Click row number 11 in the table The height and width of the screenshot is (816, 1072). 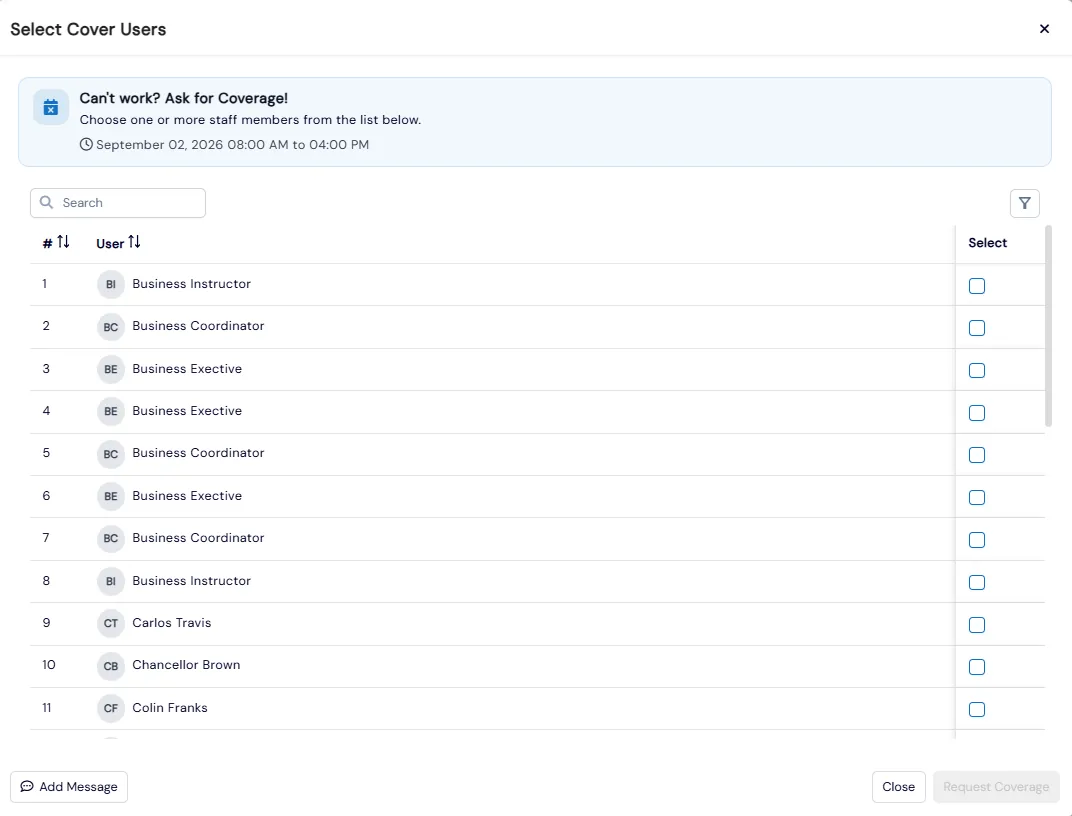point(46,707)
